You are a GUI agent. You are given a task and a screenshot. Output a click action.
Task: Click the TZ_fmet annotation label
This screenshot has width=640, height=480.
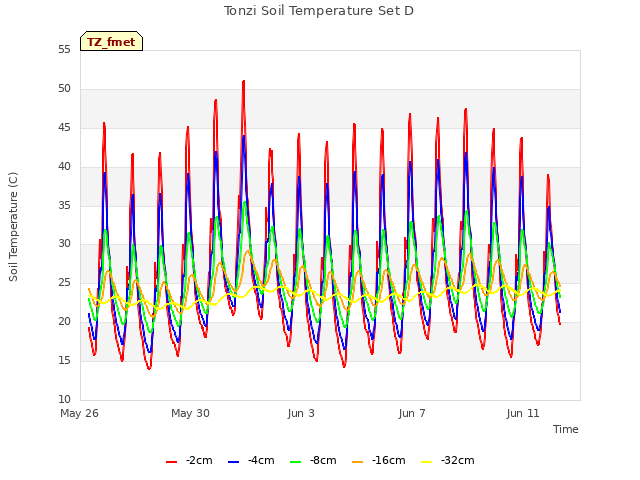111,41
